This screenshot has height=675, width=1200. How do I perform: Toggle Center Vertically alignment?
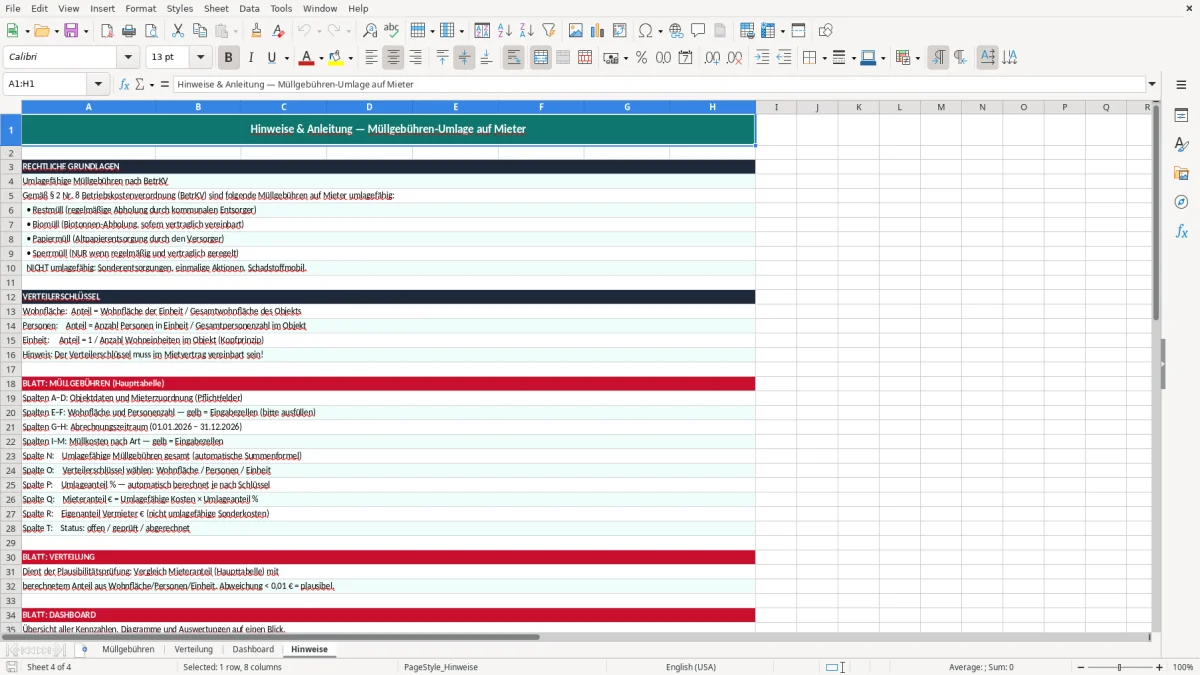coord(464,58)
